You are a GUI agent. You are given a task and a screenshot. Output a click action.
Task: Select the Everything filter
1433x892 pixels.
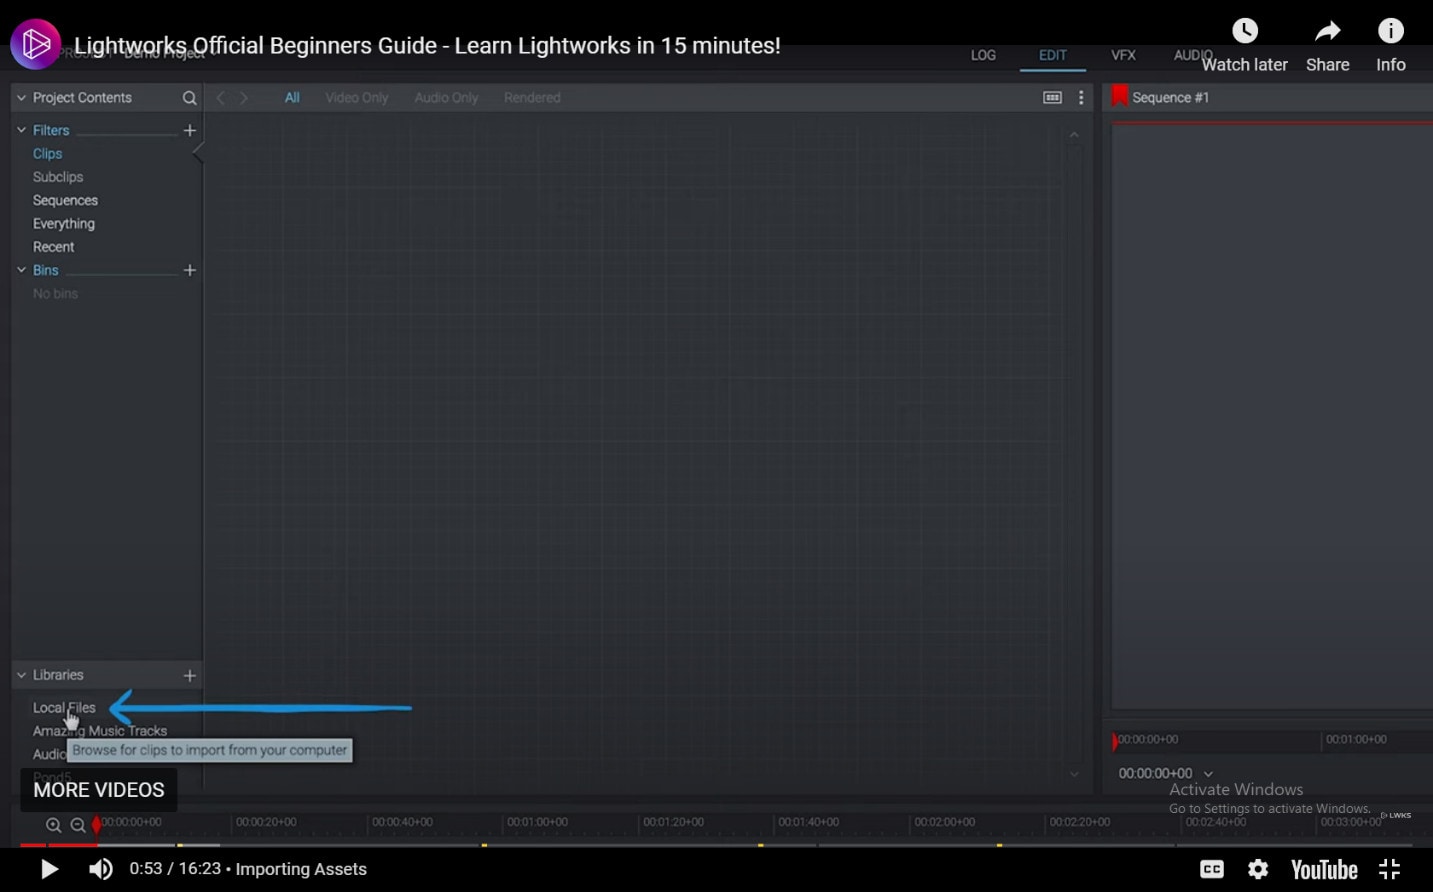point(64,224)
